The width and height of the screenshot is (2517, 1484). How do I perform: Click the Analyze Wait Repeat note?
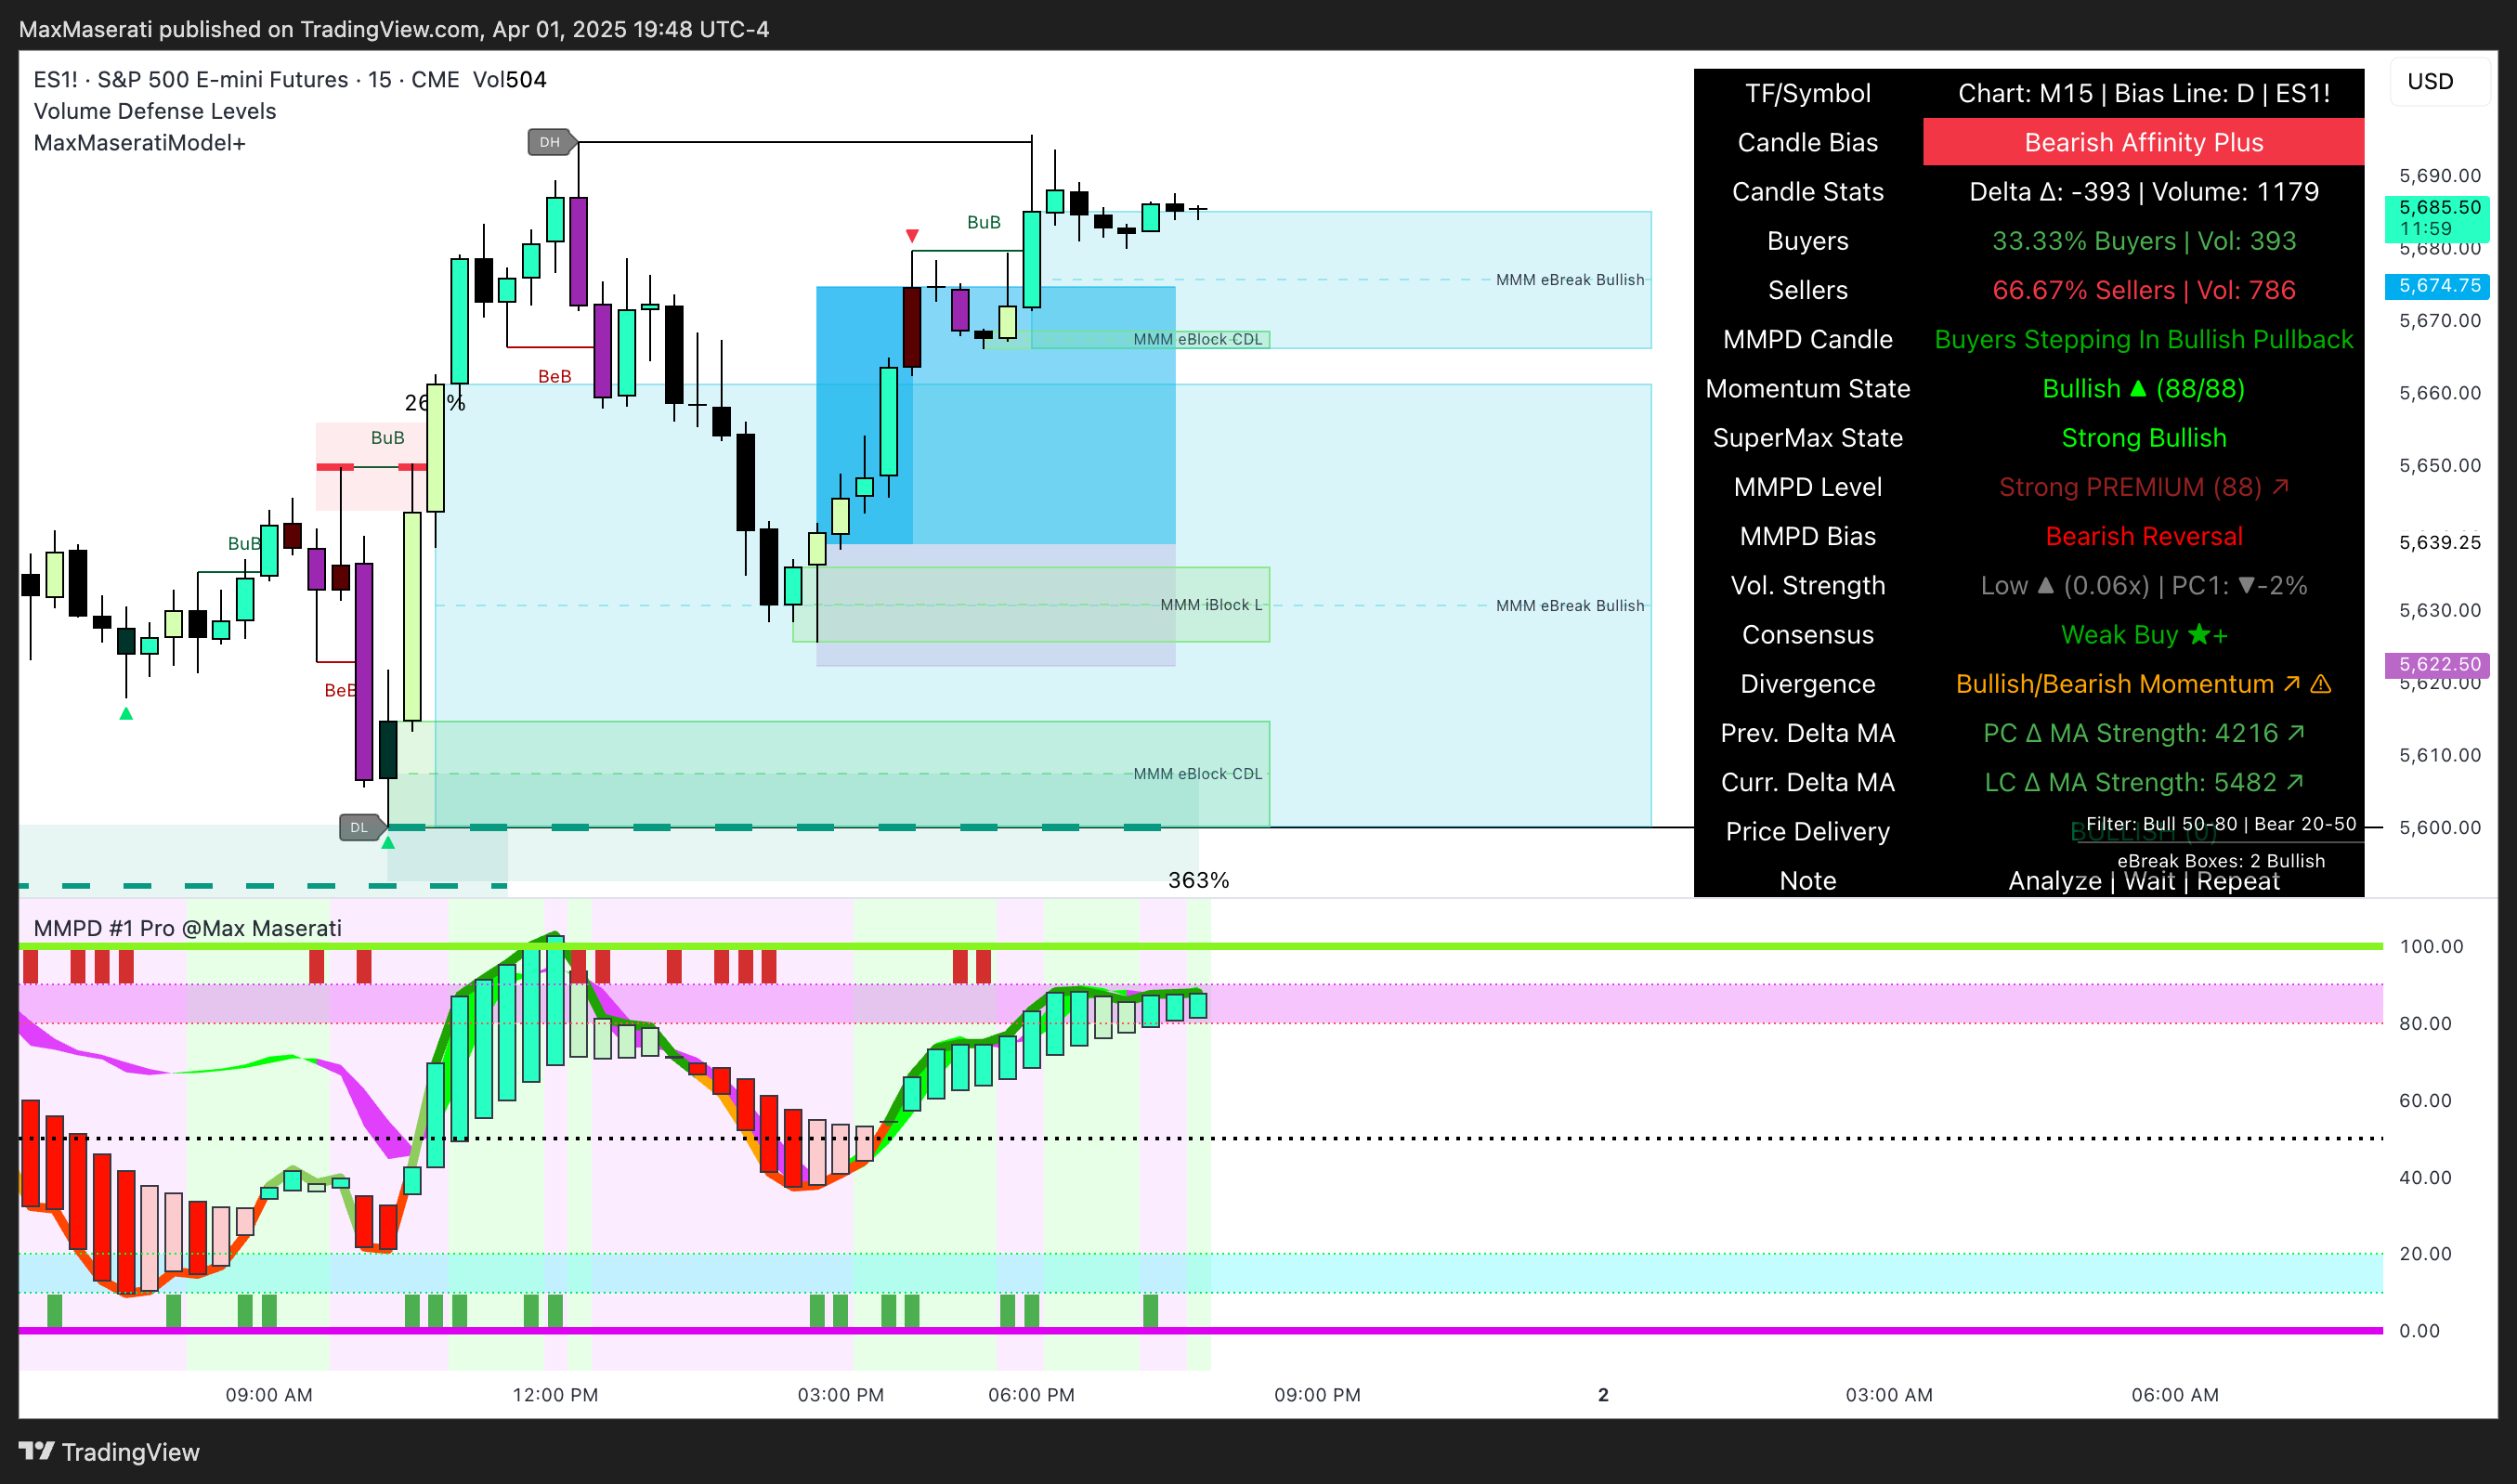[2144, 881]
